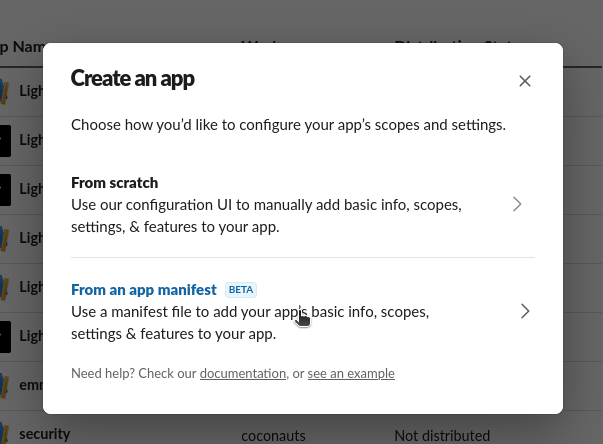
Task: Open the From scratch chevron arrow
Action: 517,204
